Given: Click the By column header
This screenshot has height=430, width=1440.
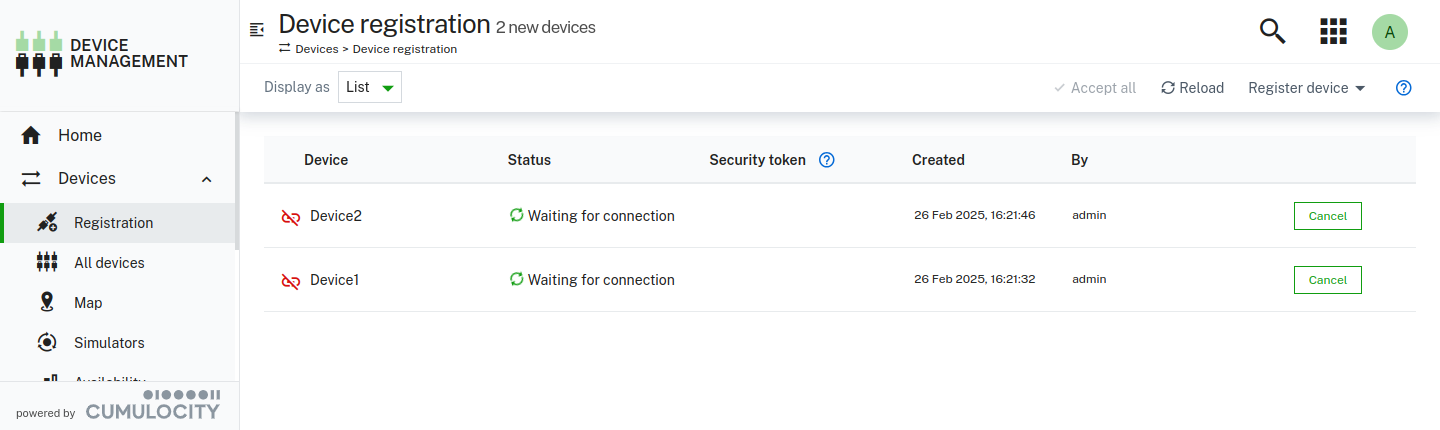Looking at the screenshot, I should click(1080, 160).
